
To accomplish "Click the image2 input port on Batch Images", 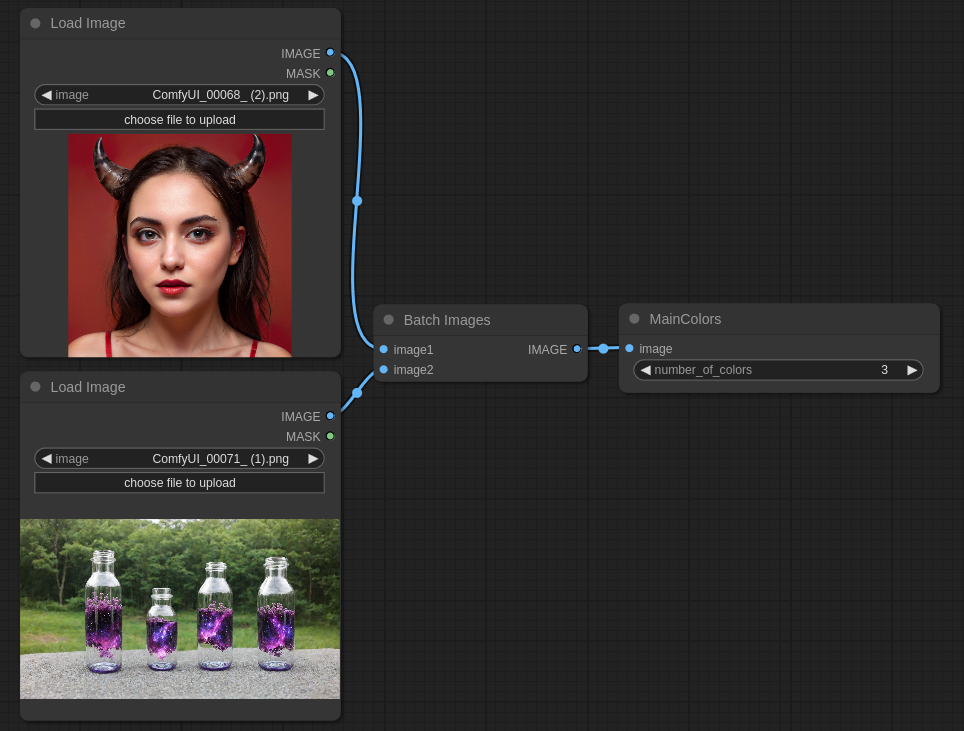I will pos(384,369).
